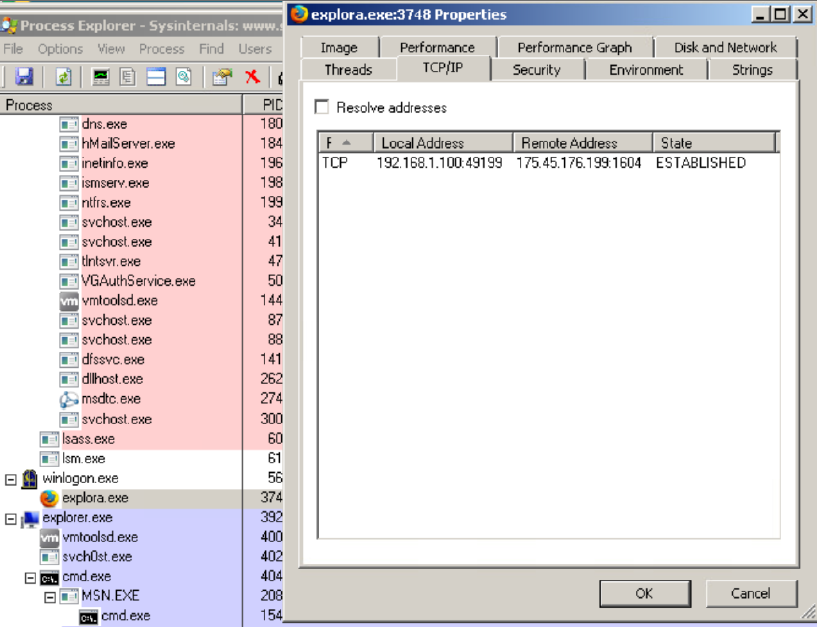Click the Firefox icon beside explora.exe
This screenshot has height=627, width=817.
[49, 498]
